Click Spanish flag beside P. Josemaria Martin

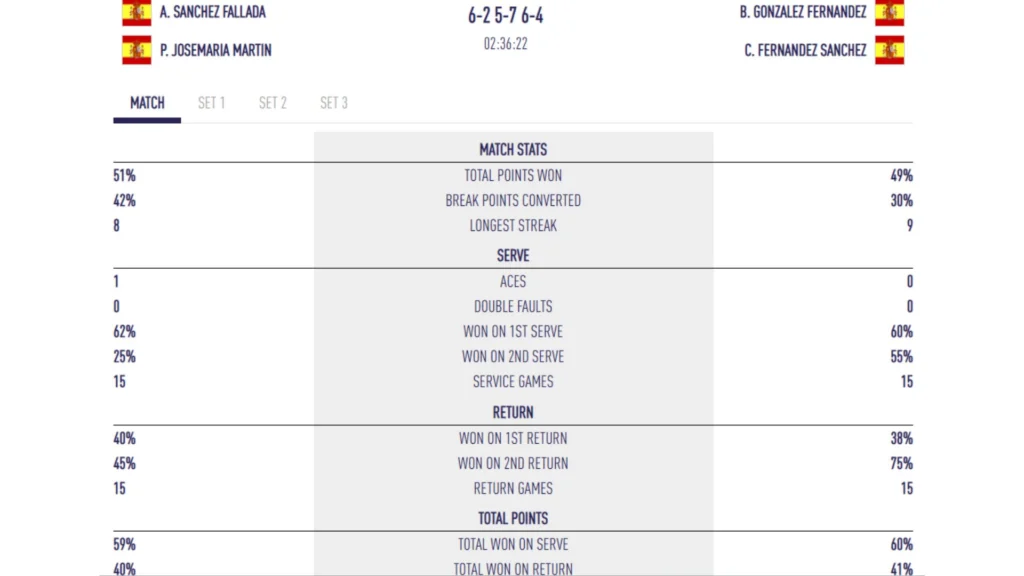pos(137,50)
